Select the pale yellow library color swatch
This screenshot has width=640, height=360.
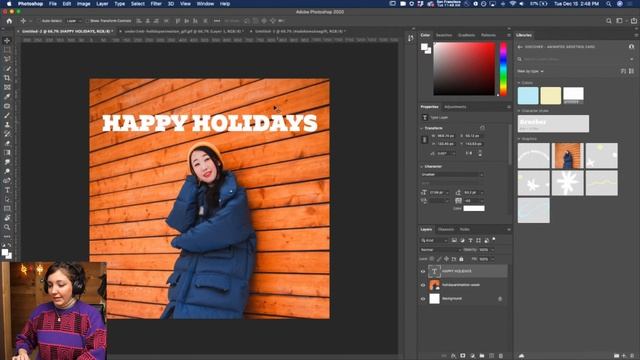coord(551,96)
